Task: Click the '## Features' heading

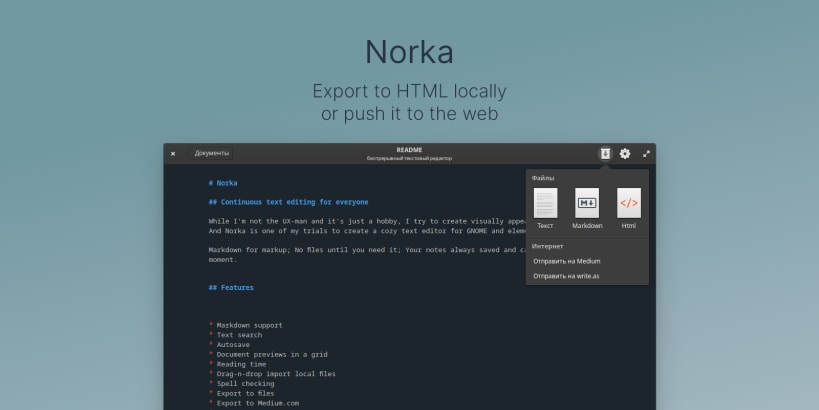Action: pos(231,288)
